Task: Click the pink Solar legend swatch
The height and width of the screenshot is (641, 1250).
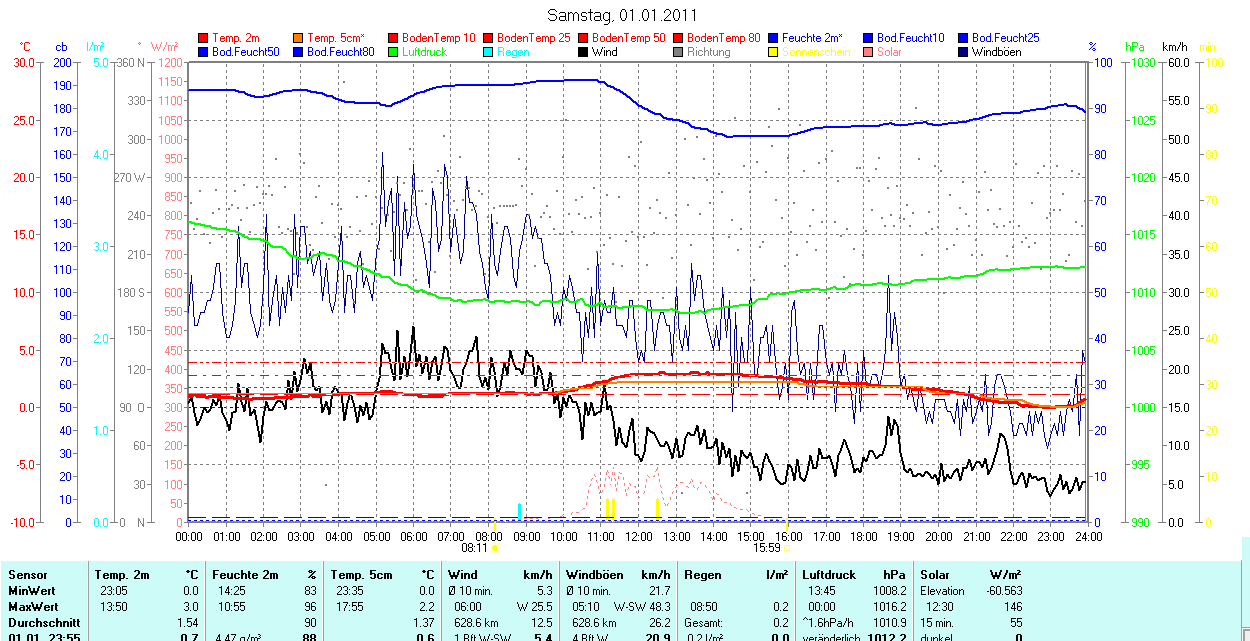Action: pos(868,52)
